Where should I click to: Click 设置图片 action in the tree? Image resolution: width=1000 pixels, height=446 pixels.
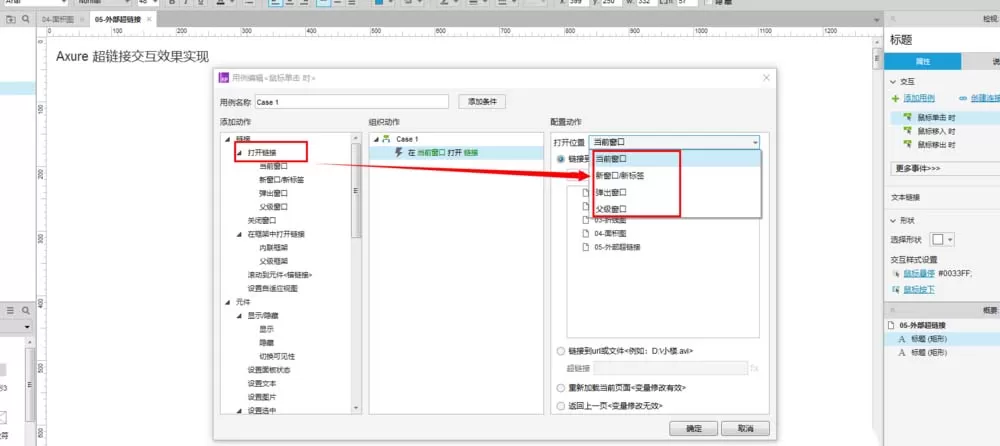261,397
